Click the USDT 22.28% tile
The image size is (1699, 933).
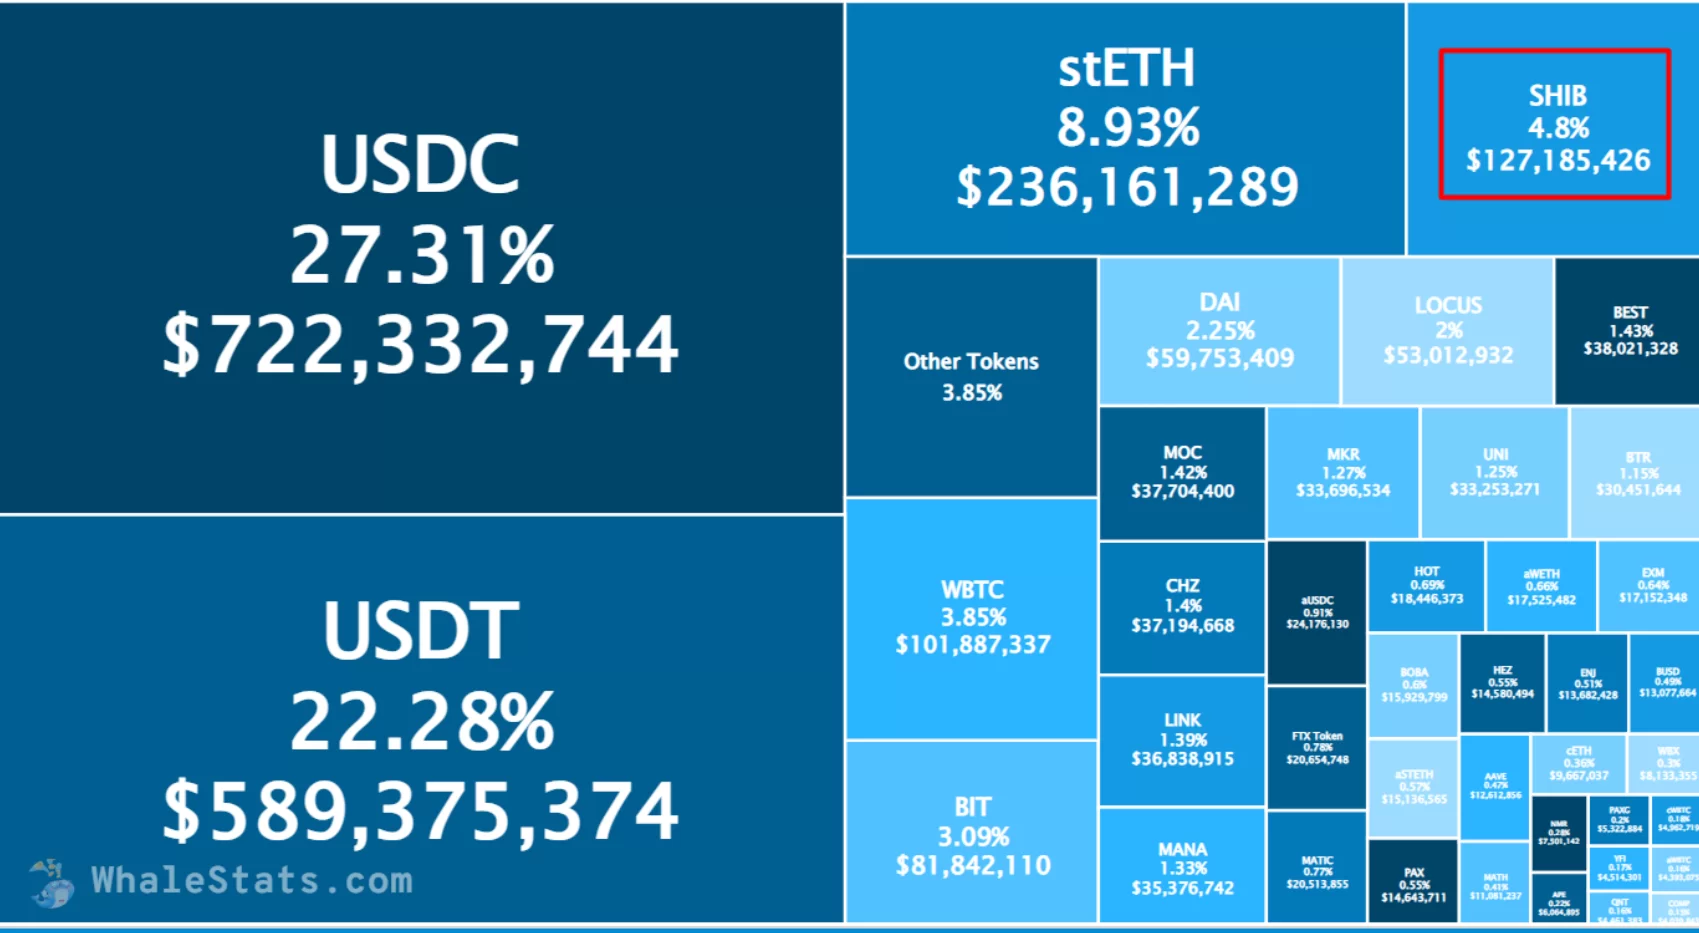pyautogui.click(x=421, y=718)
